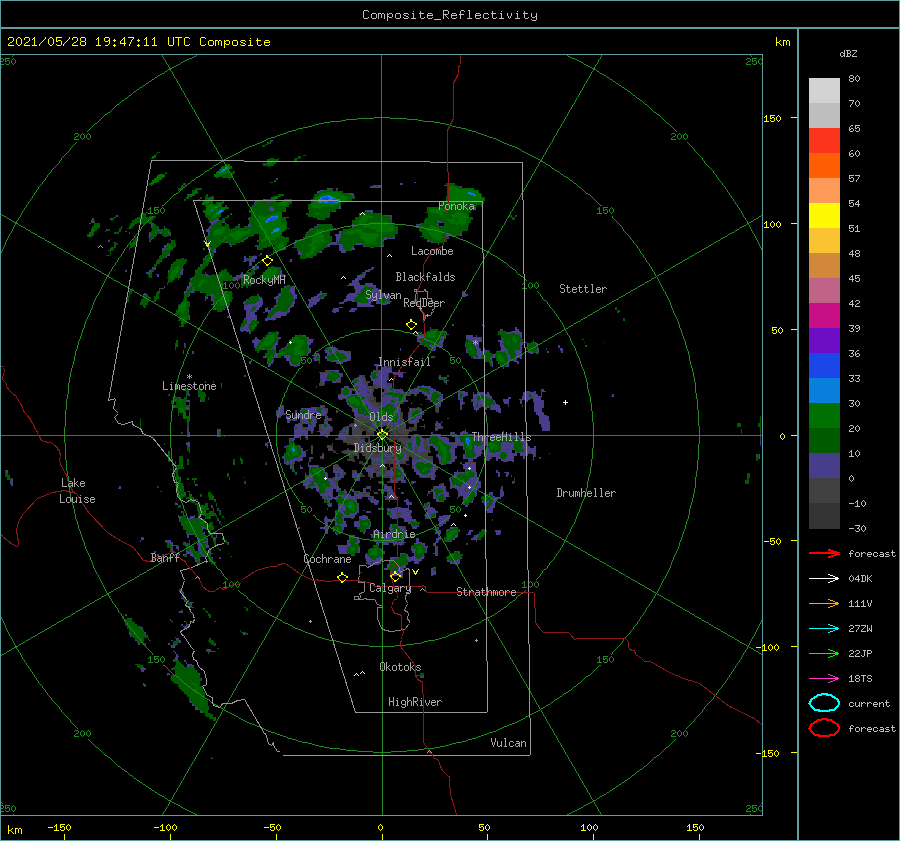Pick the light gray 70-80 dBZ swatch
The height and width of the screenshot is (841, 900).
point(824,91)
